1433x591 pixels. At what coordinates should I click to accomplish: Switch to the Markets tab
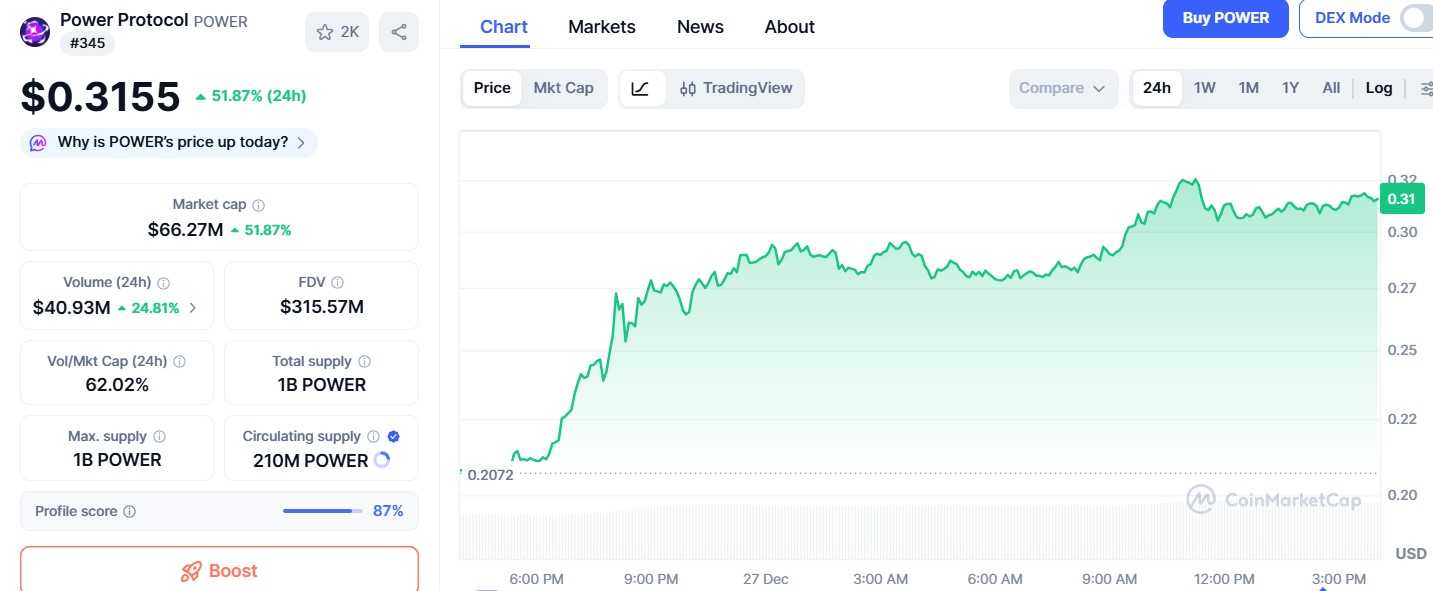coord(601,26)
